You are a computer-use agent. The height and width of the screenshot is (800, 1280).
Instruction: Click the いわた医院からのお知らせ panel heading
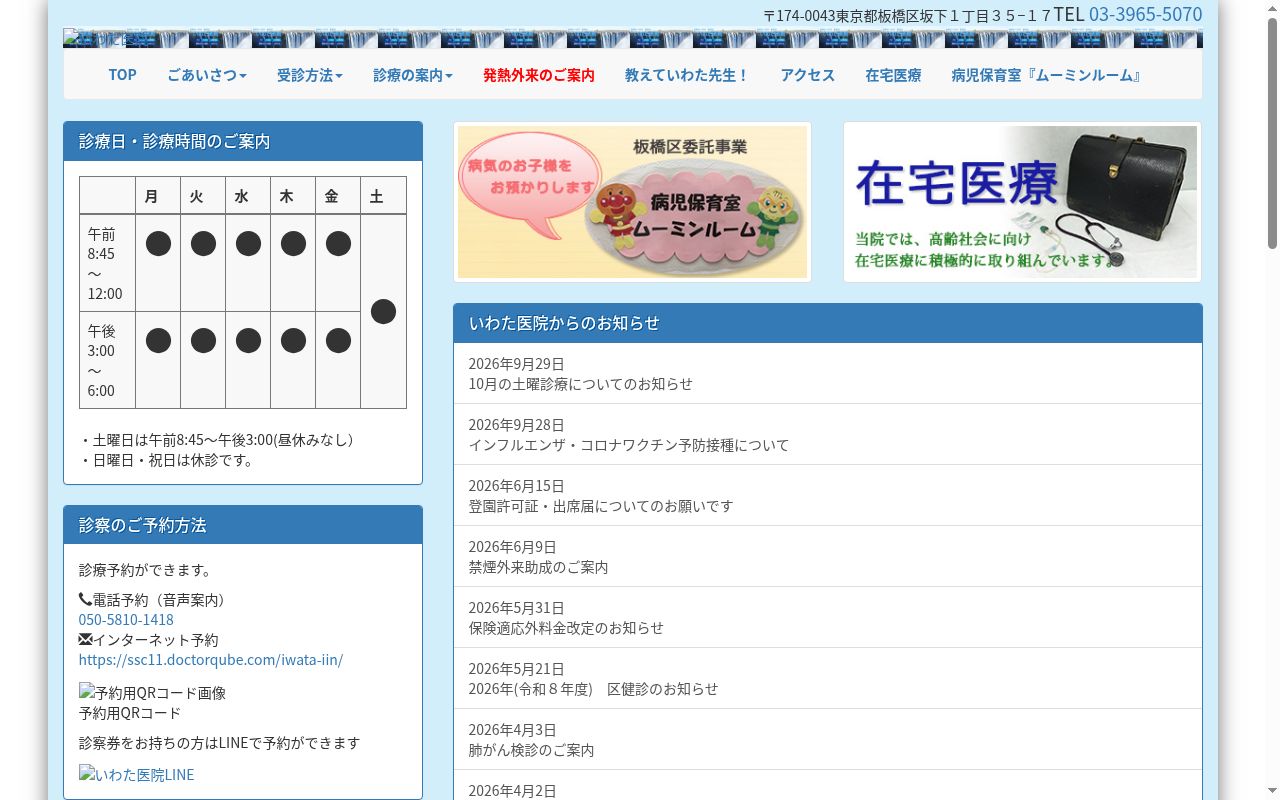[828, 324]
